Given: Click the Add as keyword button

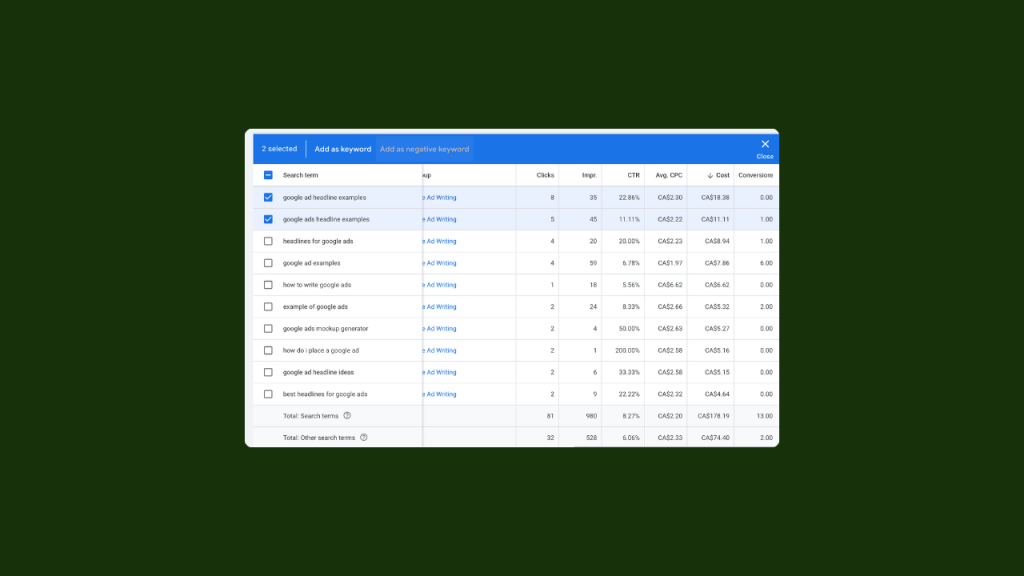Looking at the screenshot, I should [x=341, y=148].
